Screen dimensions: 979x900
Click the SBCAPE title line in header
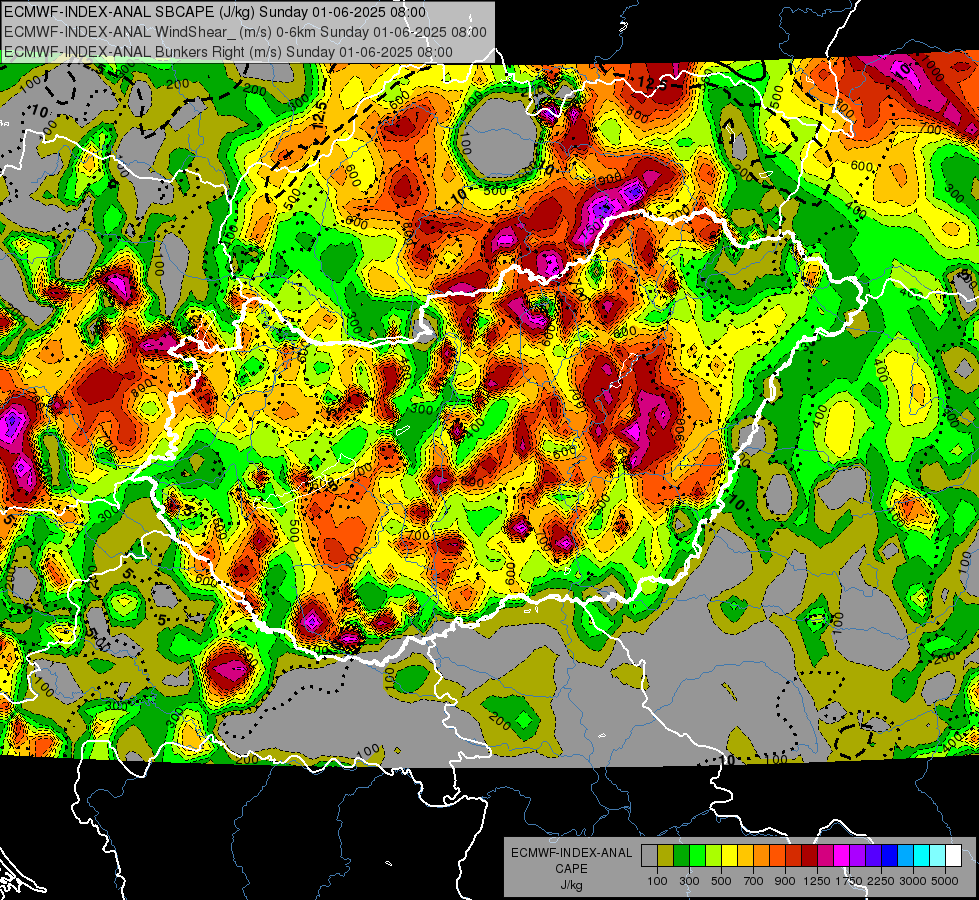click(x=215, y=12)
